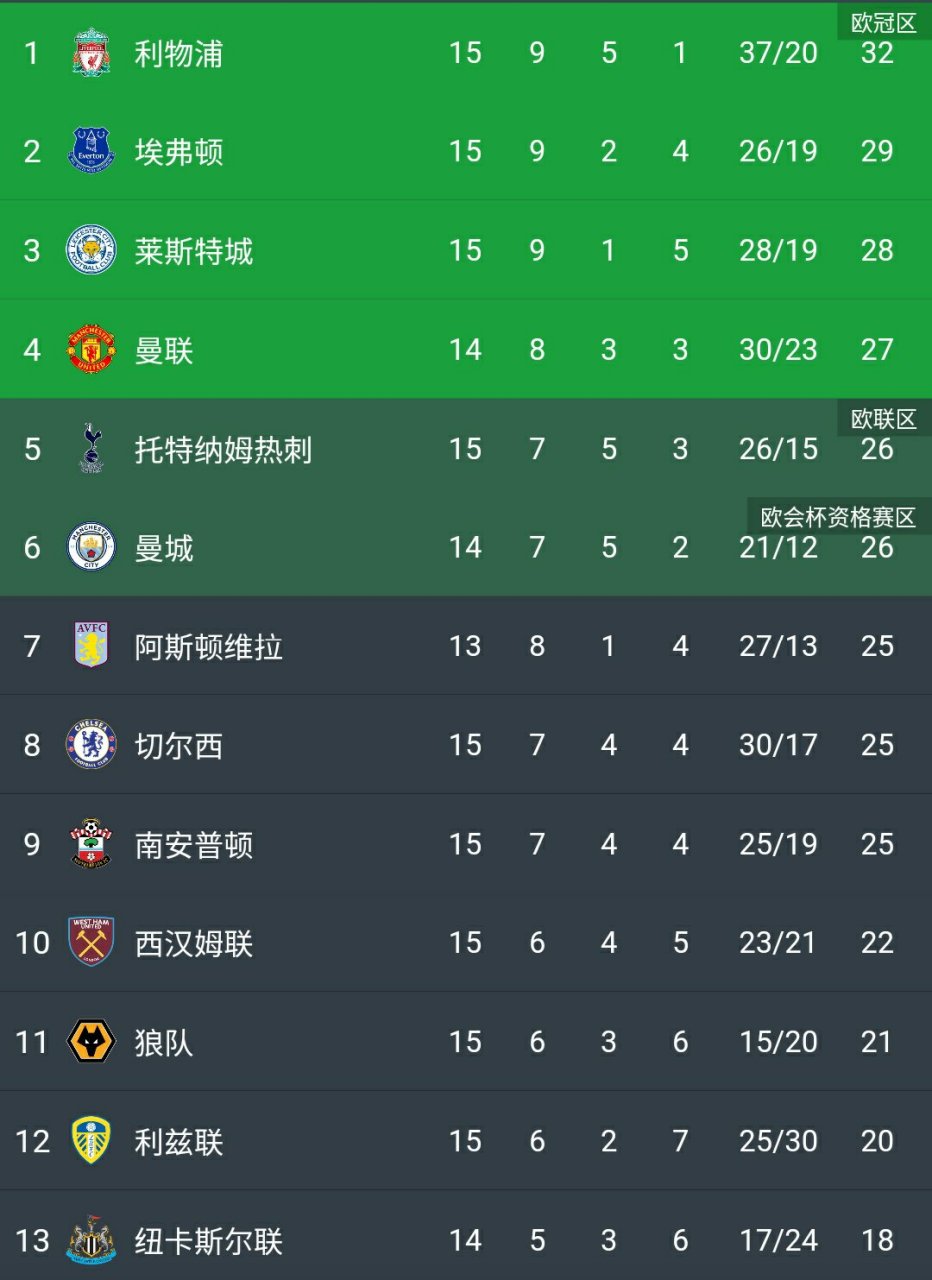
Task: Click the 欧会杯资格赛区 label
Action: 838,518
